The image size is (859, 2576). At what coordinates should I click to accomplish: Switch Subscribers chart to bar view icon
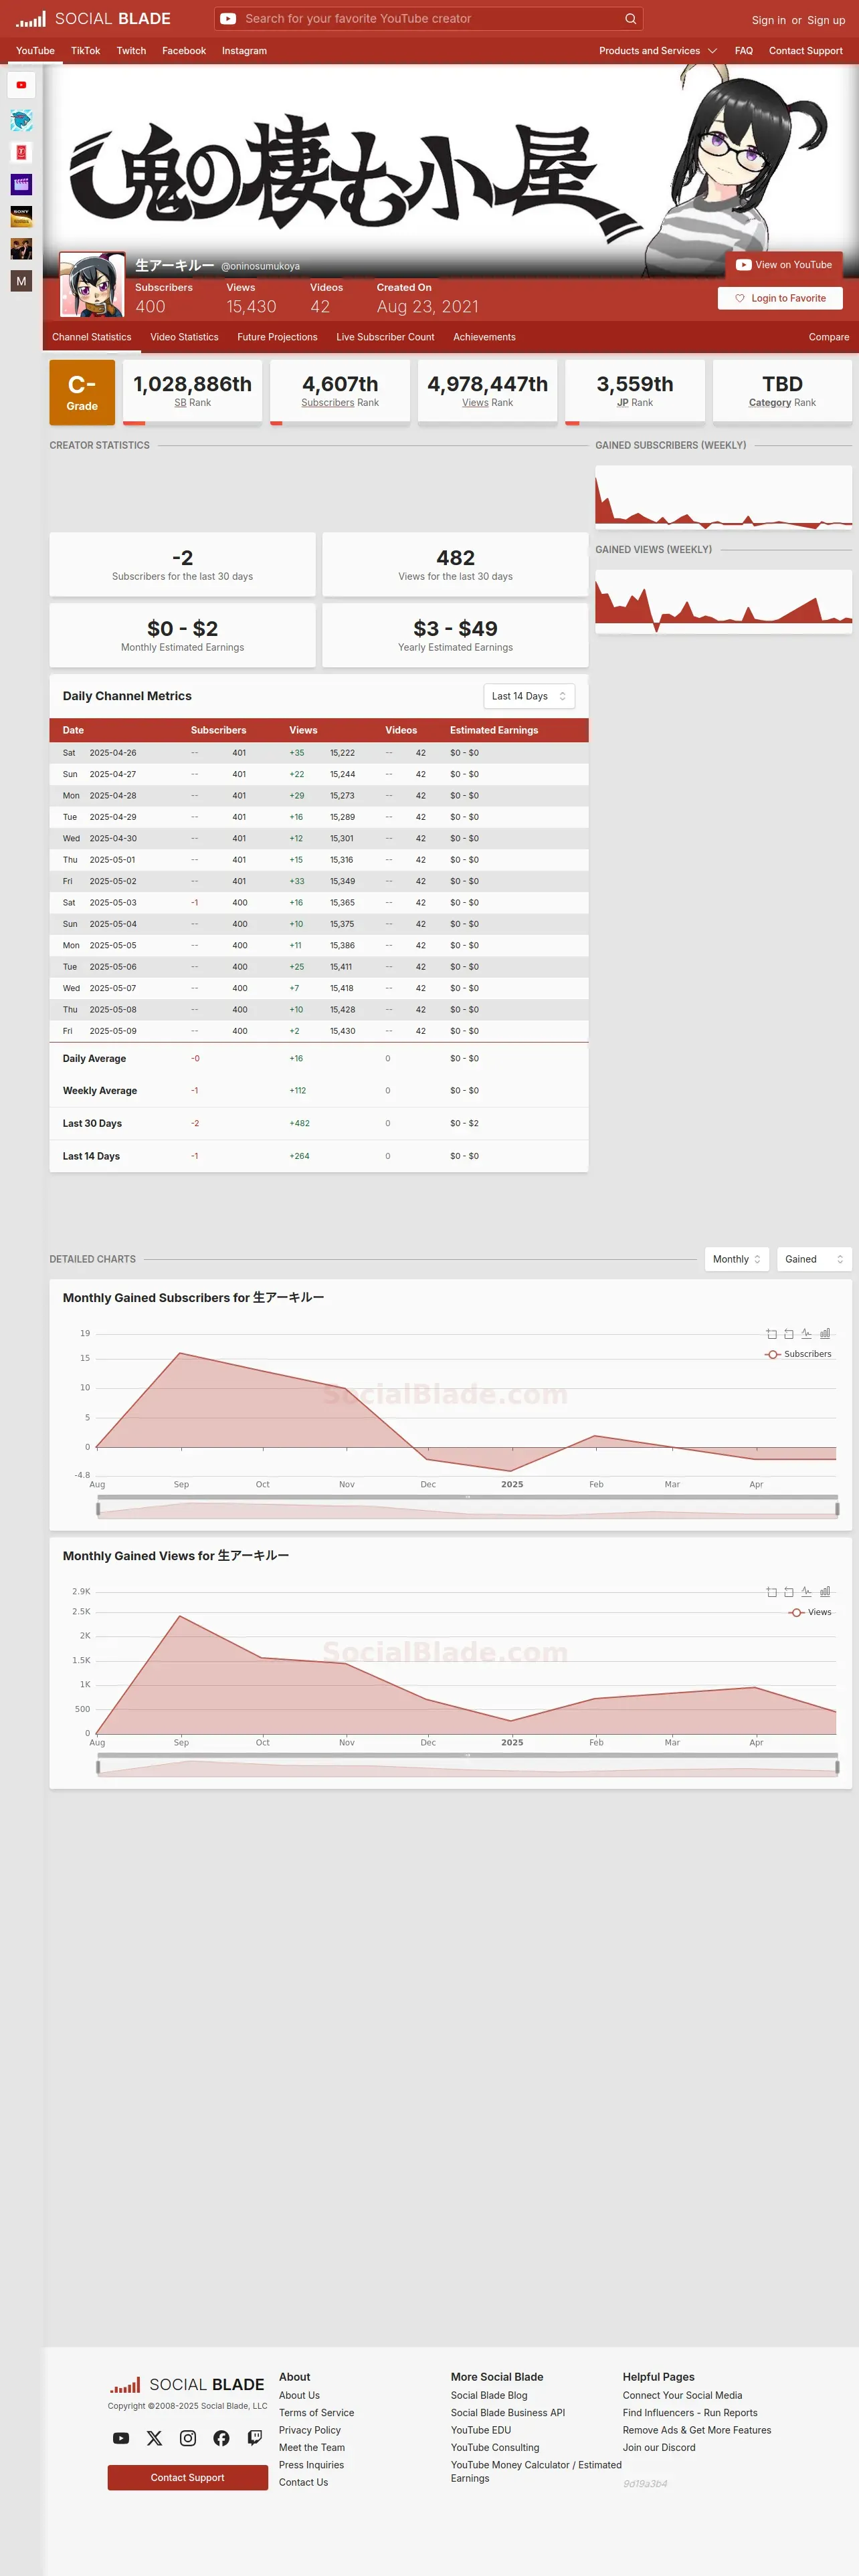click(x=825, y=1334)
